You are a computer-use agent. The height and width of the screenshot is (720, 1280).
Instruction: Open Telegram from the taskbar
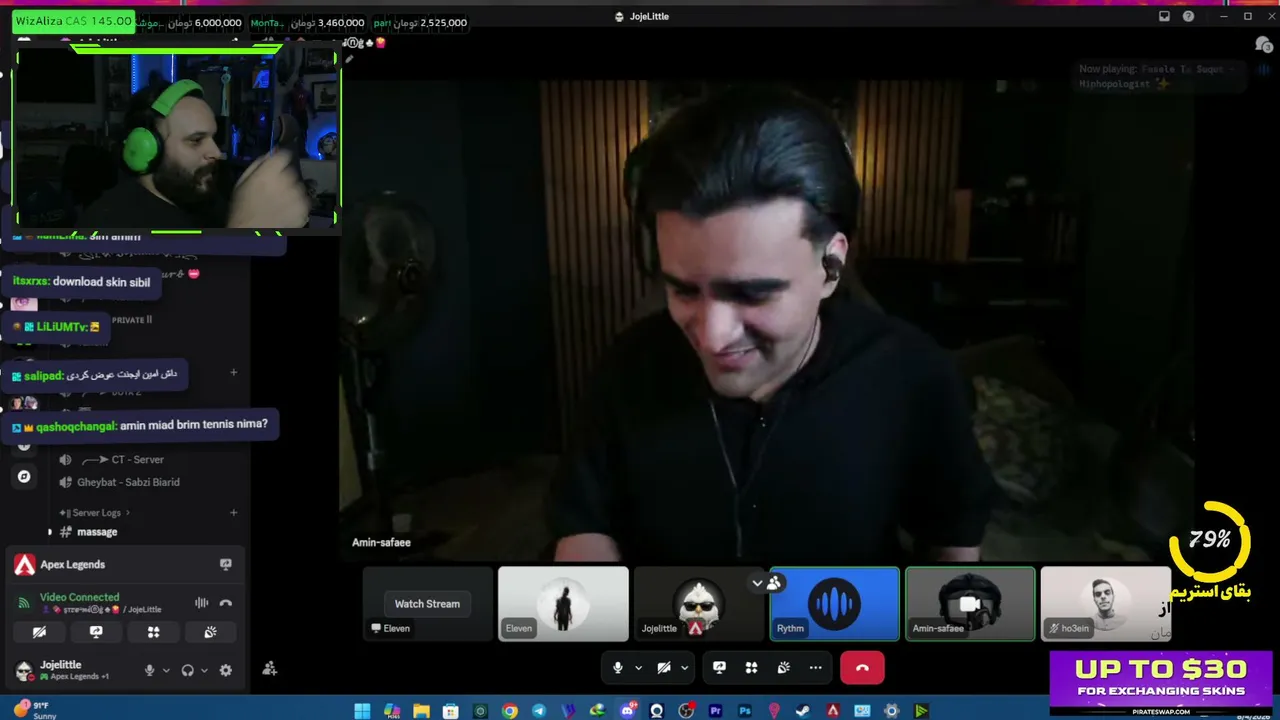click(x=539, y=711)
